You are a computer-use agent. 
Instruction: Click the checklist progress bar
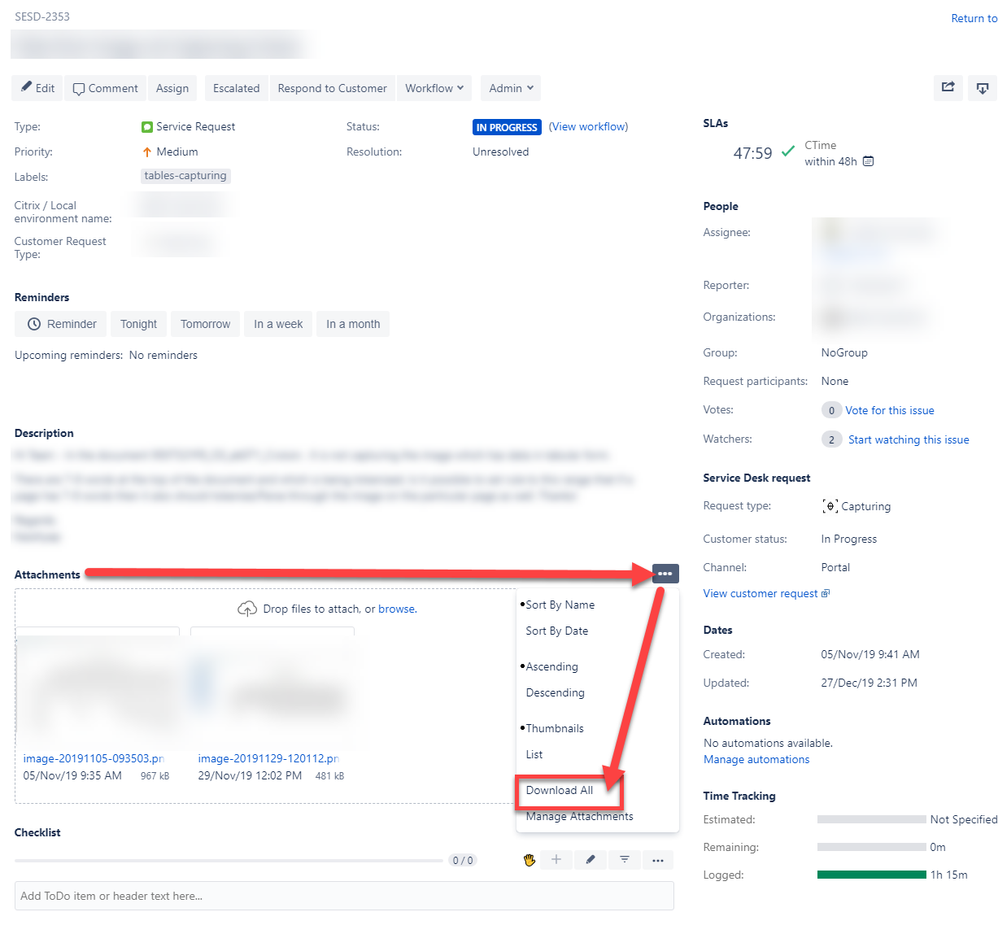(x=228, y=861)
